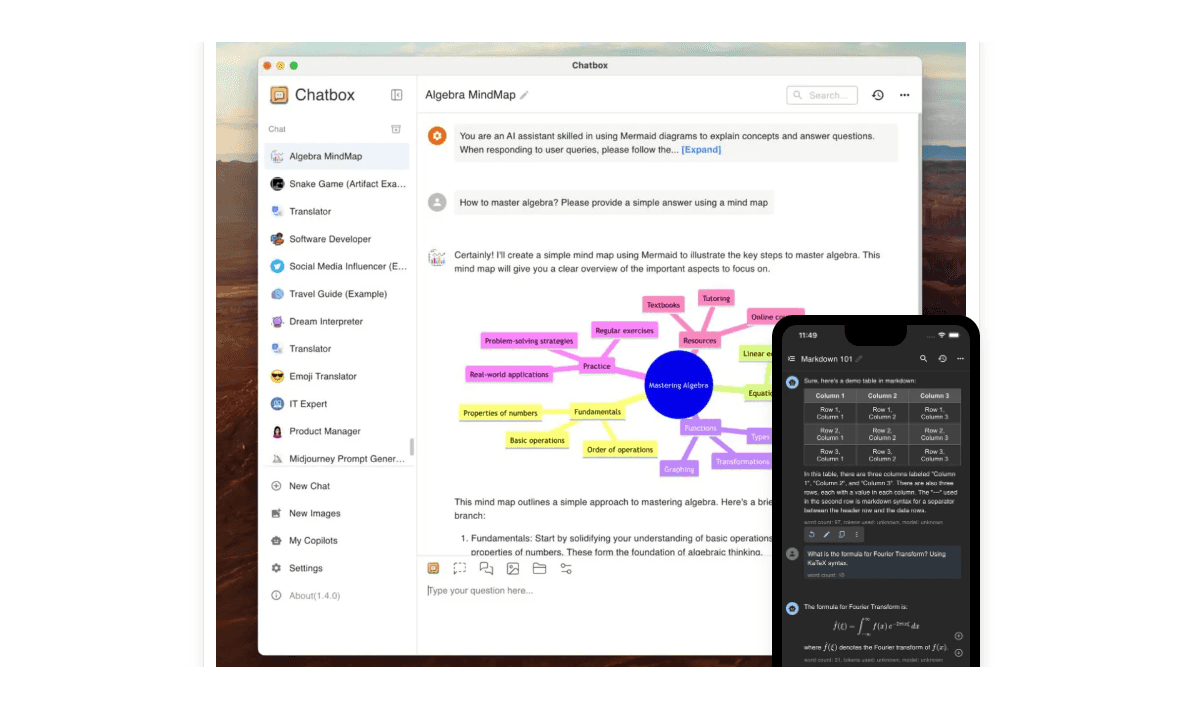Screen dimensions: 1179x707
Task: Click the Graphing node in mind map
Action: (679, 469)
